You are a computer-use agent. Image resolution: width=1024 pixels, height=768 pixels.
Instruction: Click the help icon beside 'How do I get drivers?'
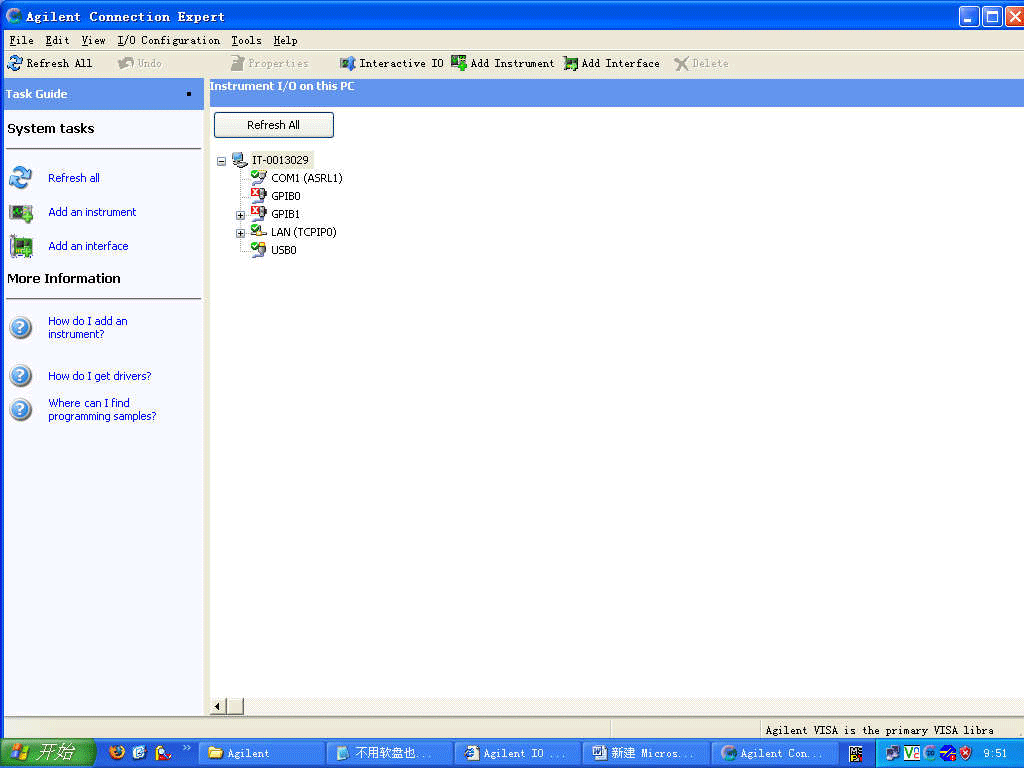pos(21,376)
